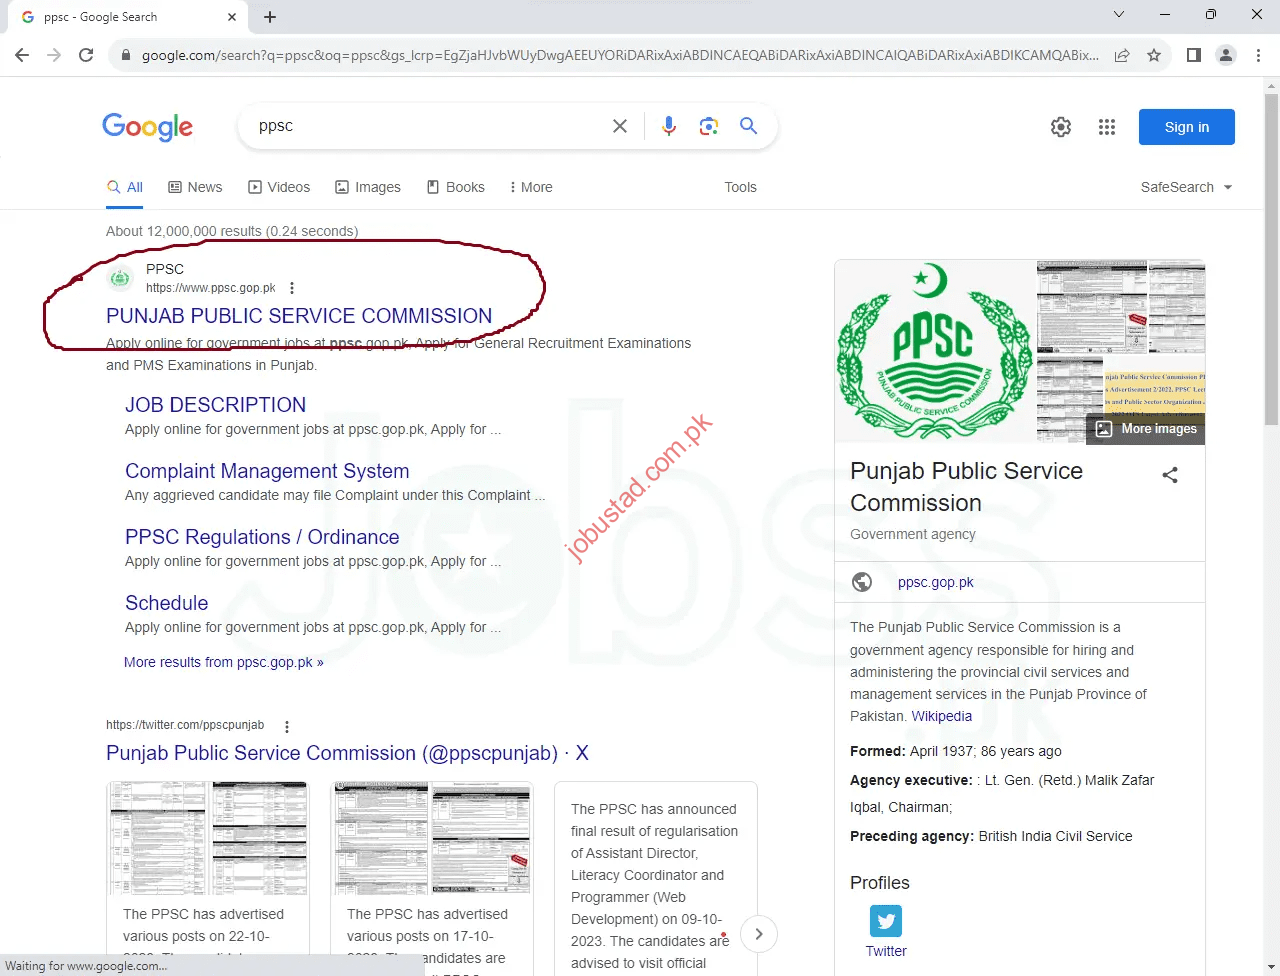Screen dimensions: 1280x976
Task: Open the PPSC logo image in knowledge panel
Action: point(935,351)
